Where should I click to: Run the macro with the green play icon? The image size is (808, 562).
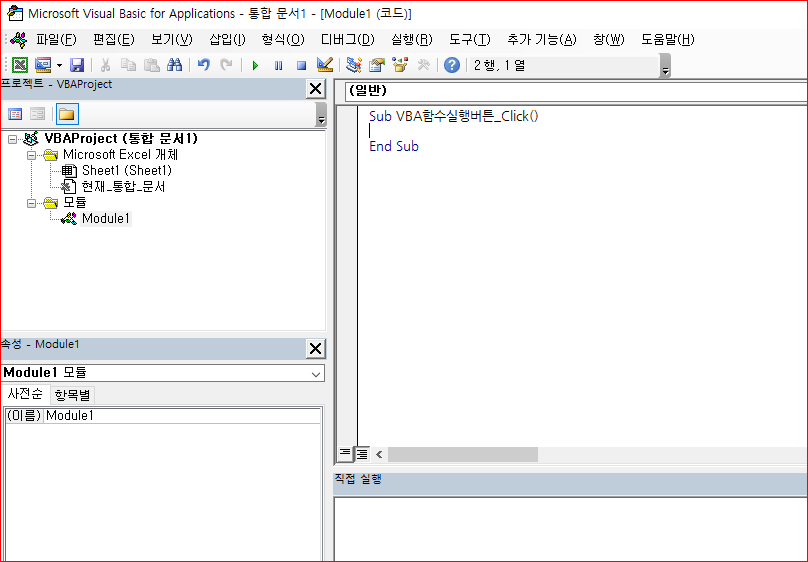[255, 65]
